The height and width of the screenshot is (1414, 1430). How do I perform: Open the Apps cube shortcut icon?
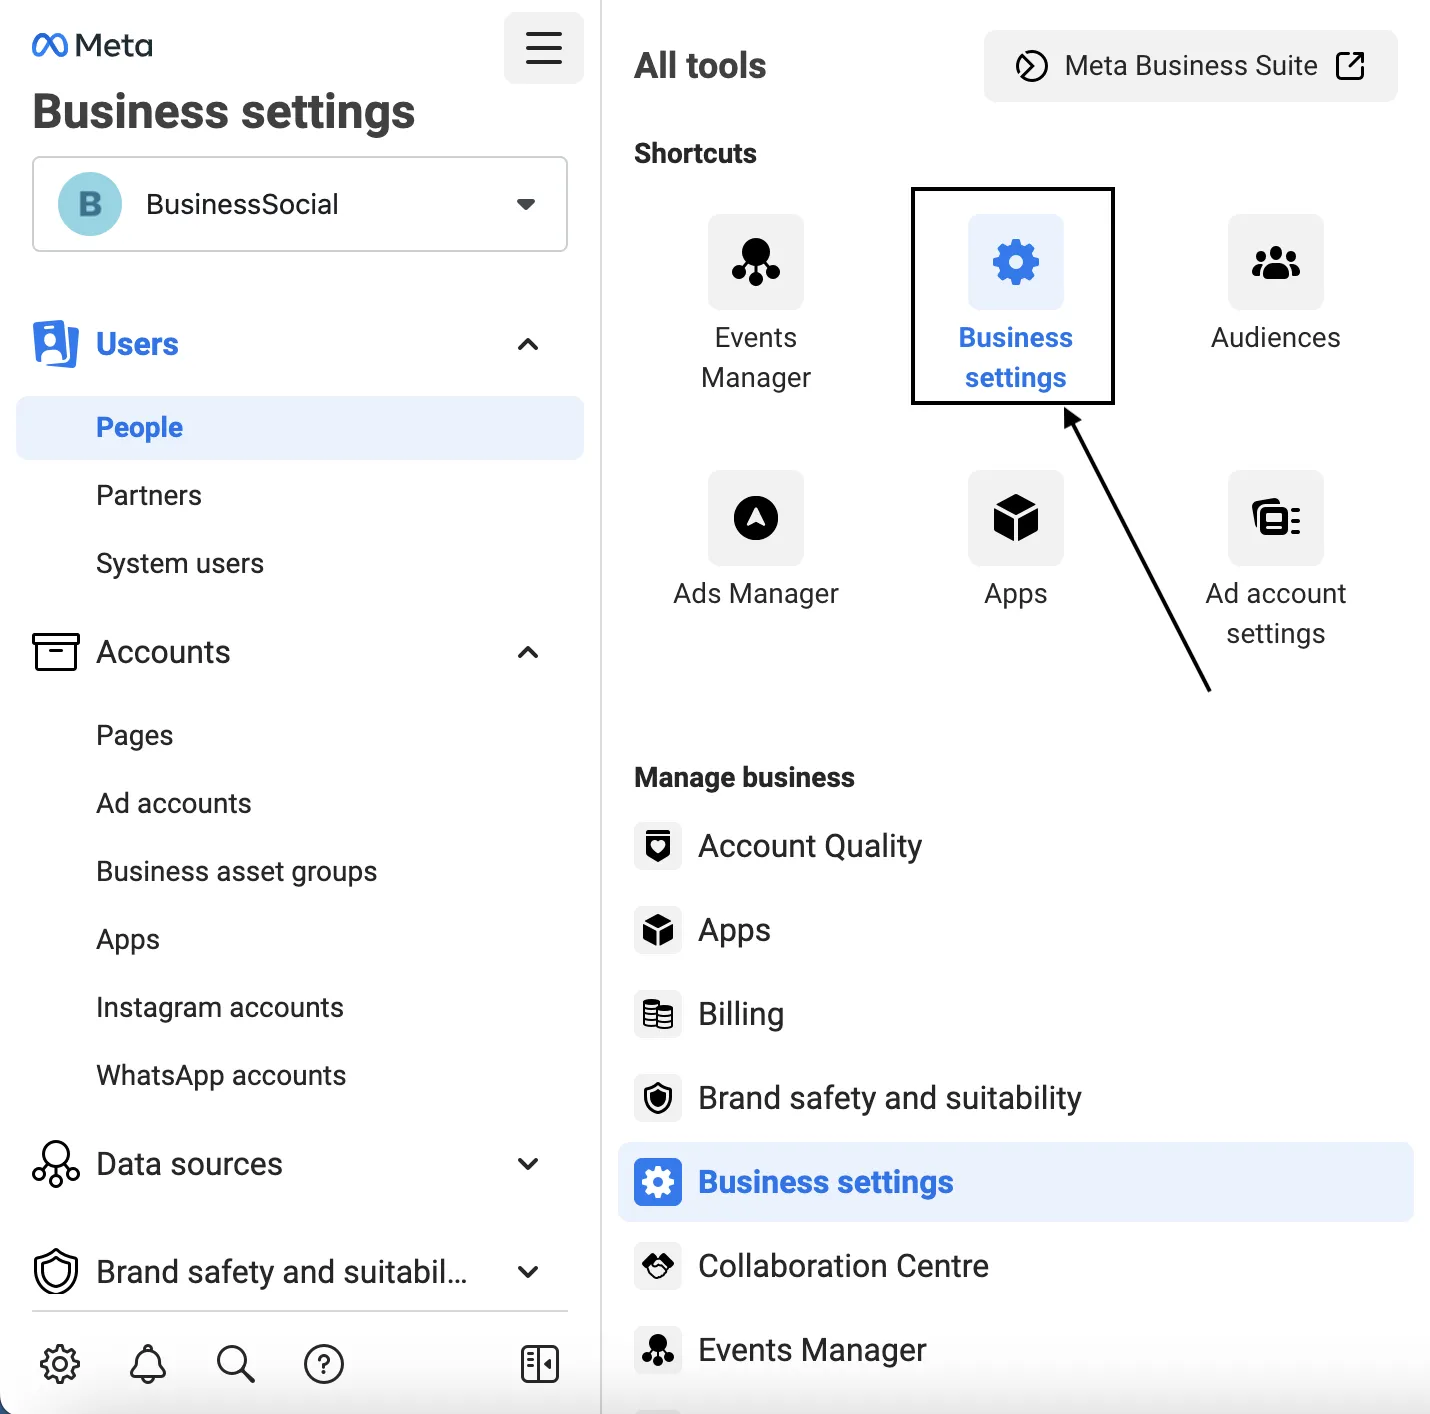point(1016,518)
